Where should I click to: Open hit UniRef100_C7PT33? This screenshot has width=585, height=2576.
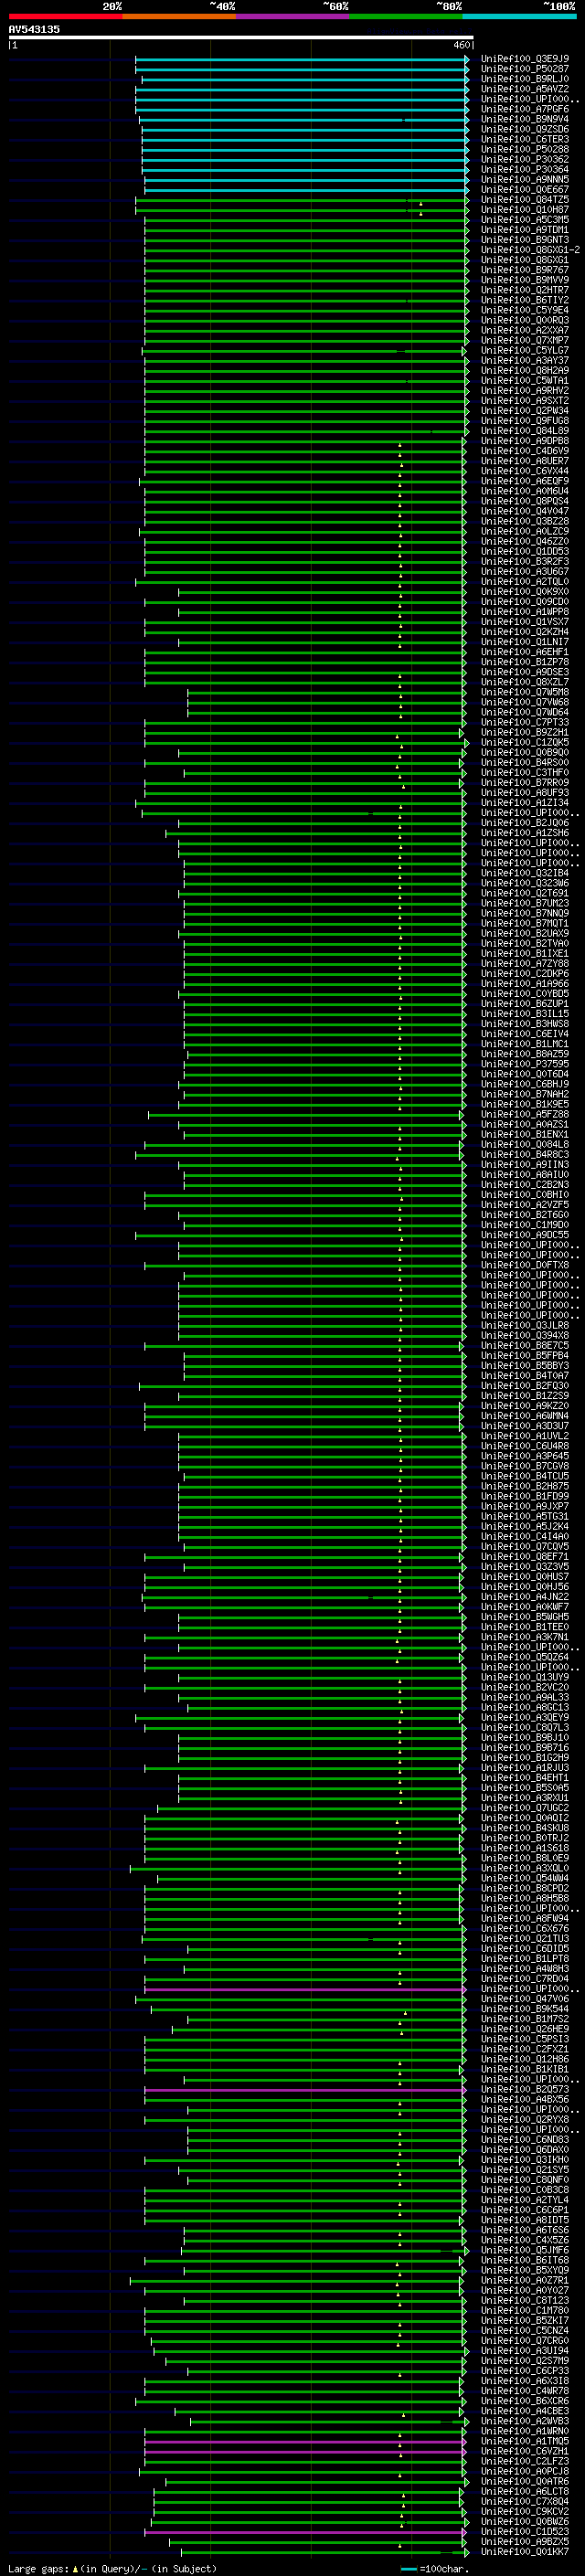(x=525, y=722)
